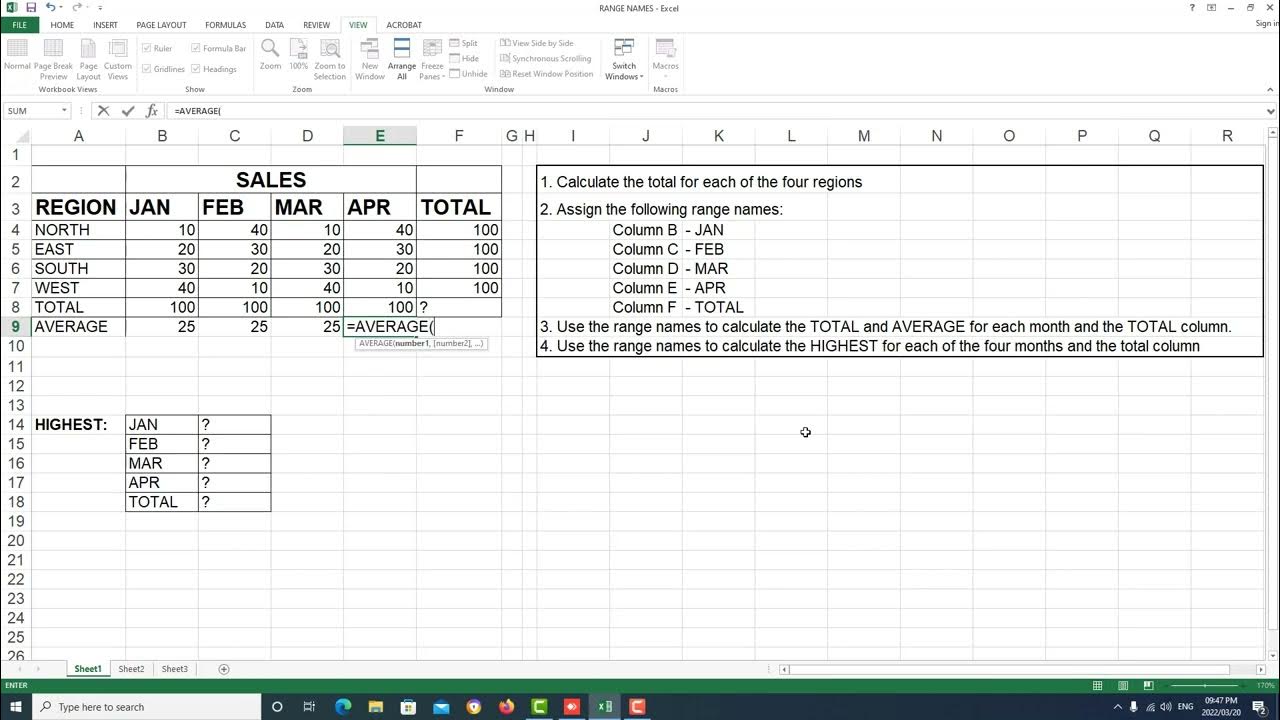Split the window

(464, 43)
